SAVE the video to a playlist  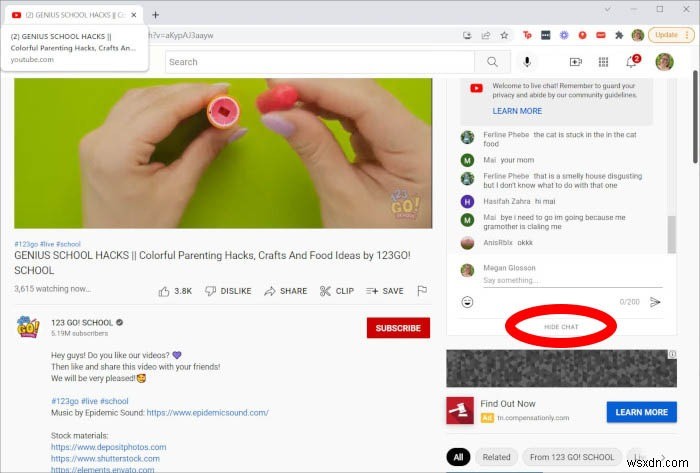(384, 291)
